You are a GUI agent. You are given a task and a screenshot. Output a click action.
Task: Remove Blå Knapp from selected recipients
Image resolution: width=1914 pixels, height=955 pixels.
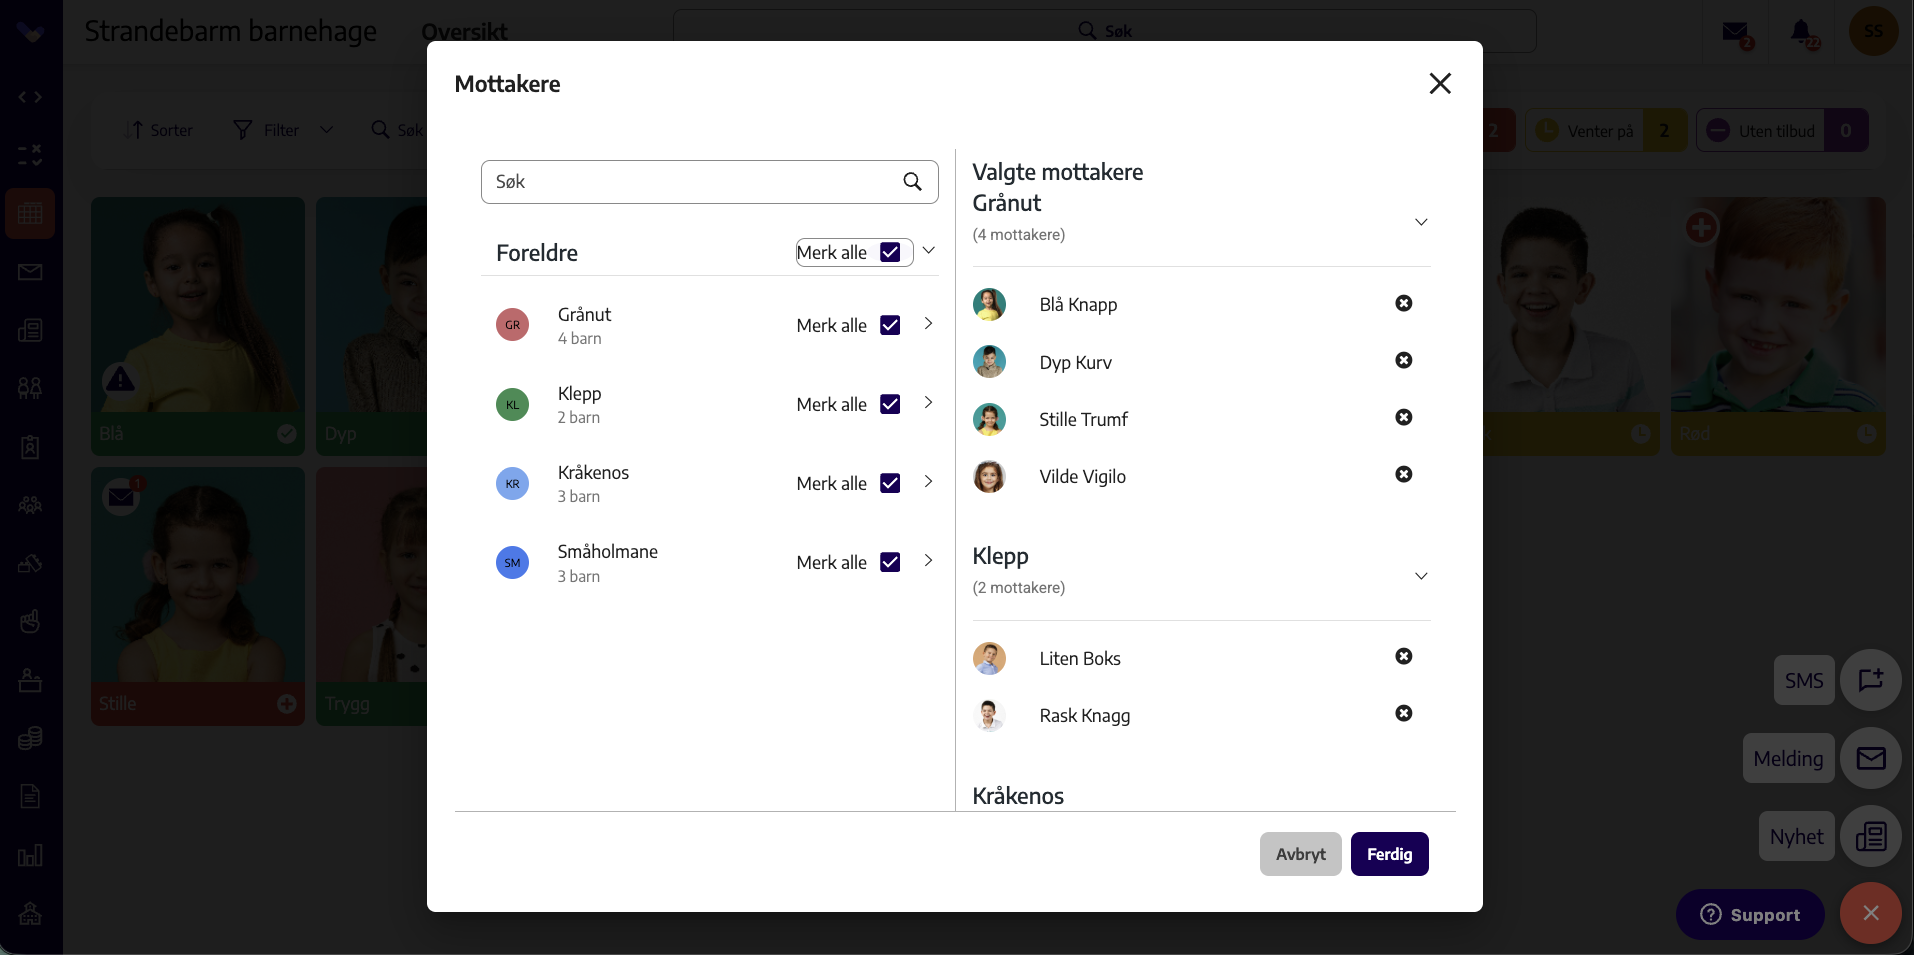pos(1404,303)
